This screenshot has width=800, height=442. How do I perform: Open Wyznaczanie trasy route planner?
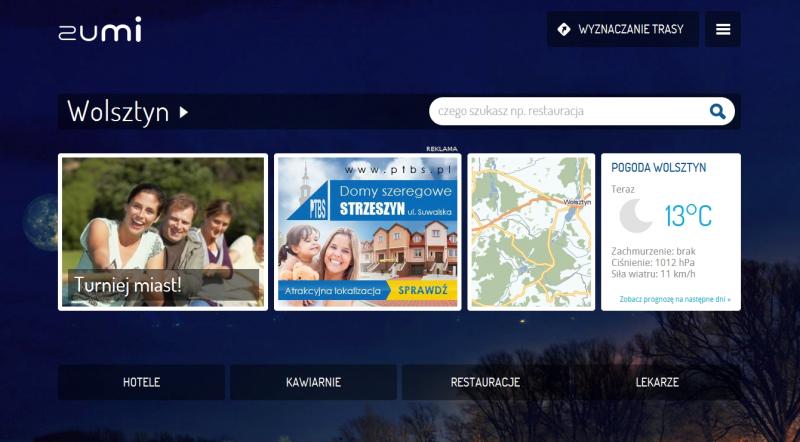623,30
